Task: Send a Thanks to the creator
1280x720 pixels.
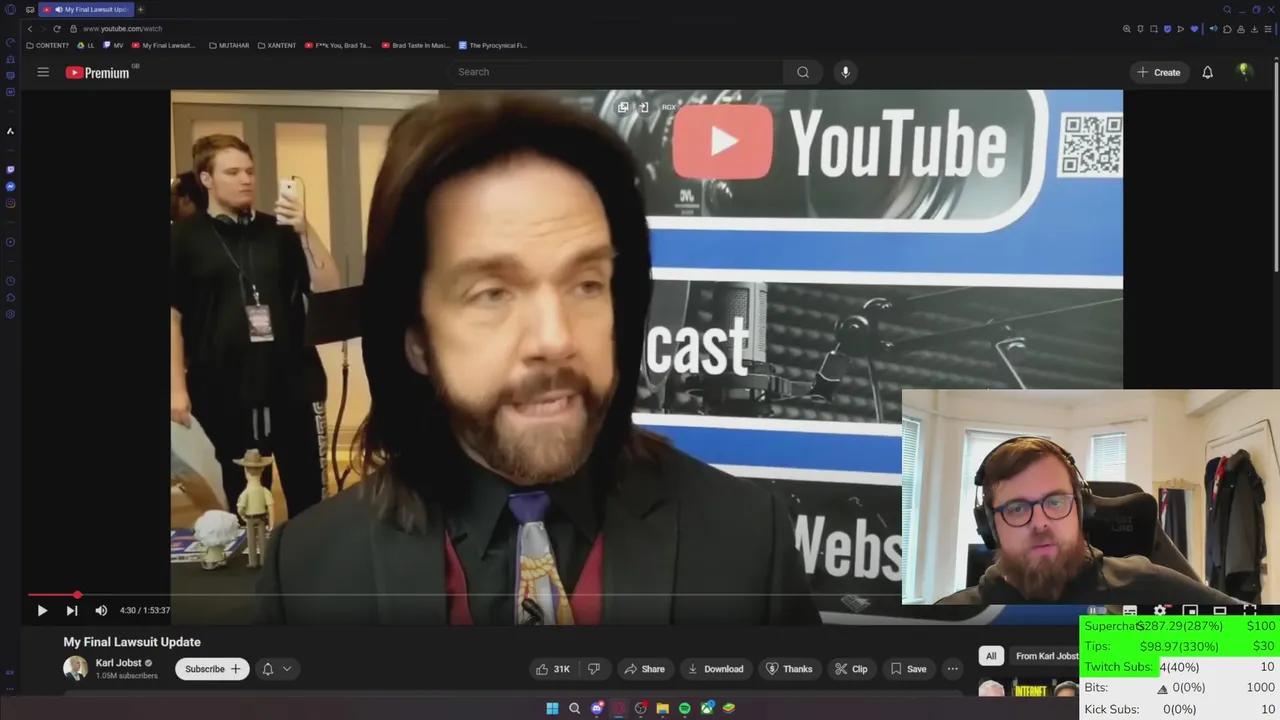Action: point(789,669)
